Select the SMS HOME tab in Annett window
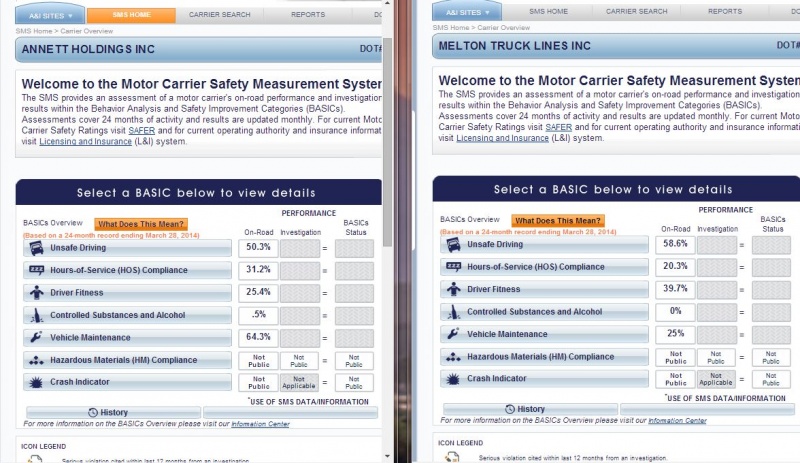The width and height of the screenshot is (800, 463). pyautogui.click(x=131, y=15)
